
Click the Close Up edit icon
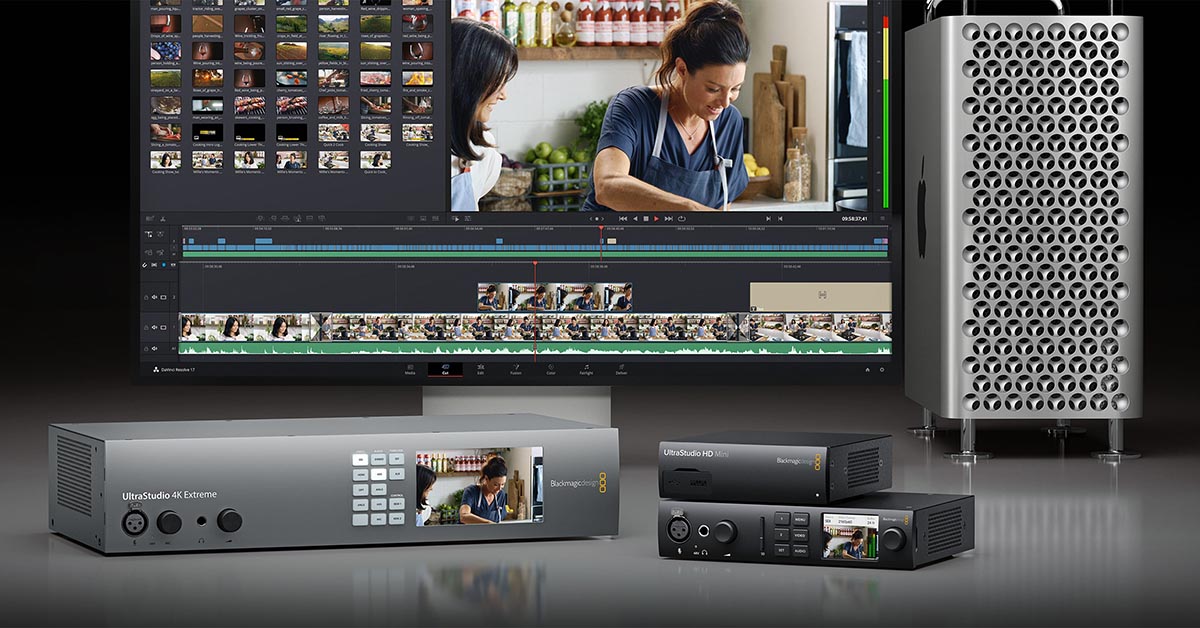[297, 218]
